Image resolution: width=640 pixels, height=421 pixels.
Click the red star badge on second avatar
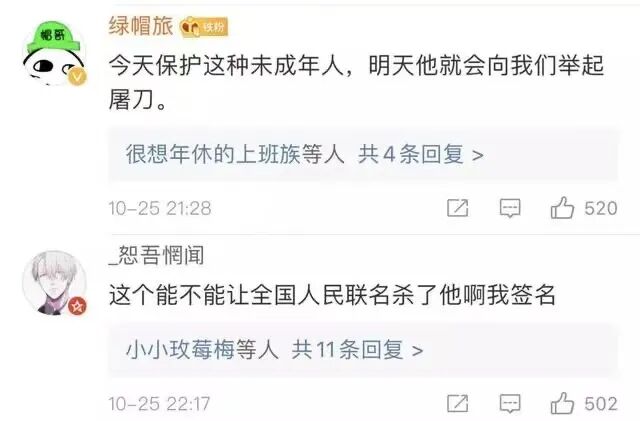[x=77, y=305]
